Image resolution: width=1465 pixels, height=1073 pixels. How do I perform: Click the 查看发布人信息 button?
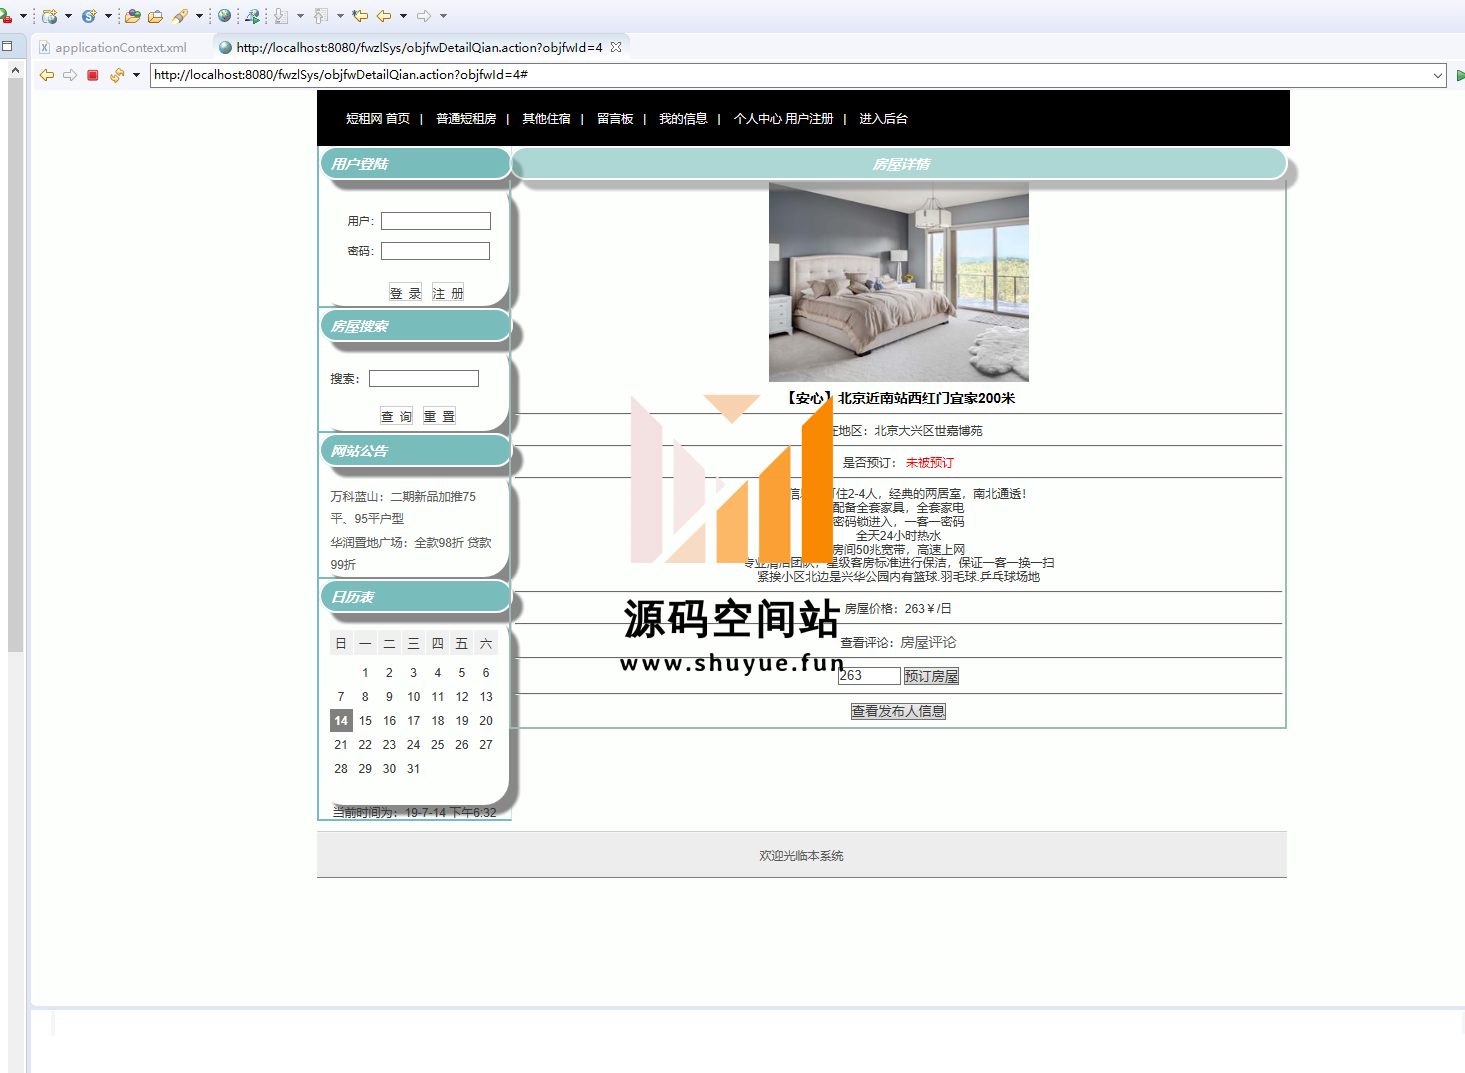point(898,711)
